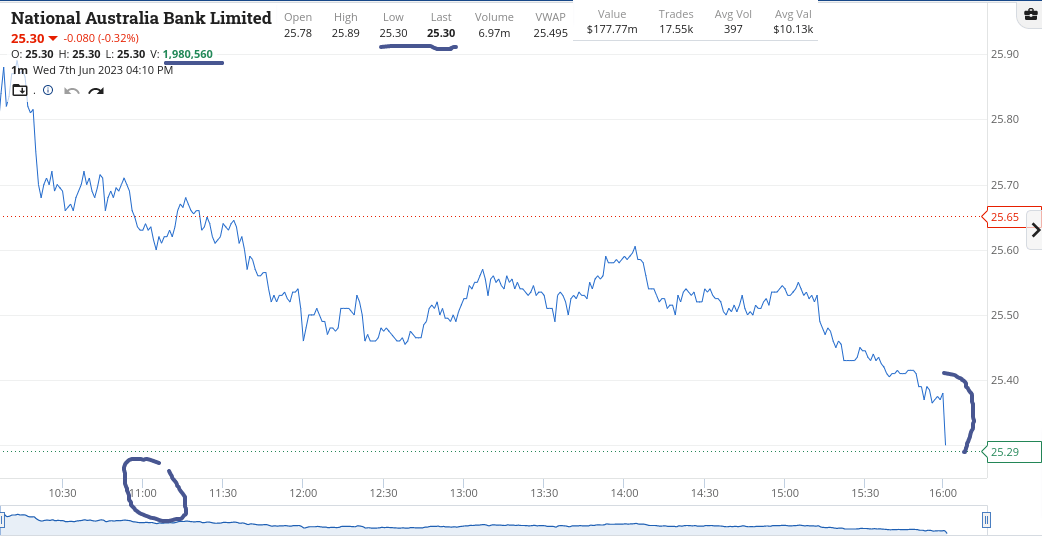
Task: Click the 12:00 time axis label
Action: pos(303,494)
